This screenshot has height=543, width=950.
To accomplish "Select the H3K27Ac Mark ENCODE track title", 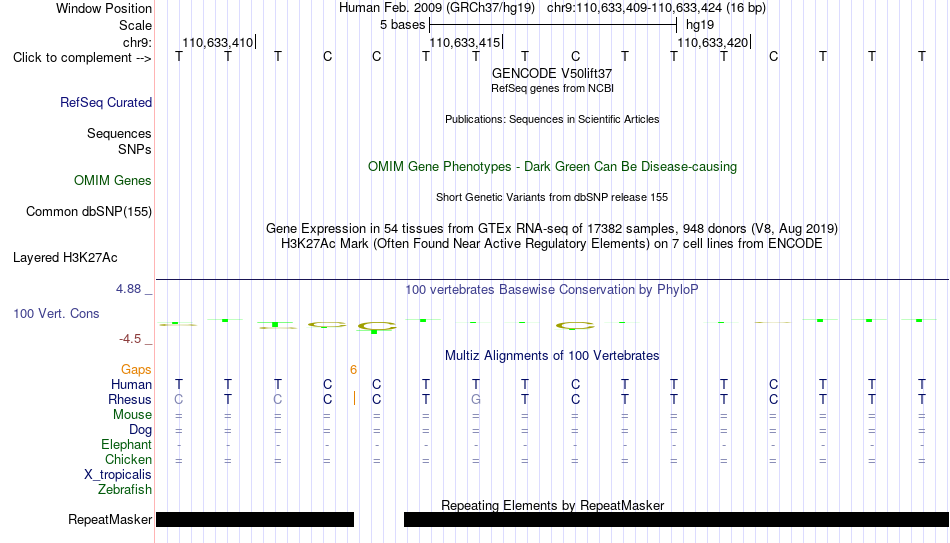I will pos(552,244).
